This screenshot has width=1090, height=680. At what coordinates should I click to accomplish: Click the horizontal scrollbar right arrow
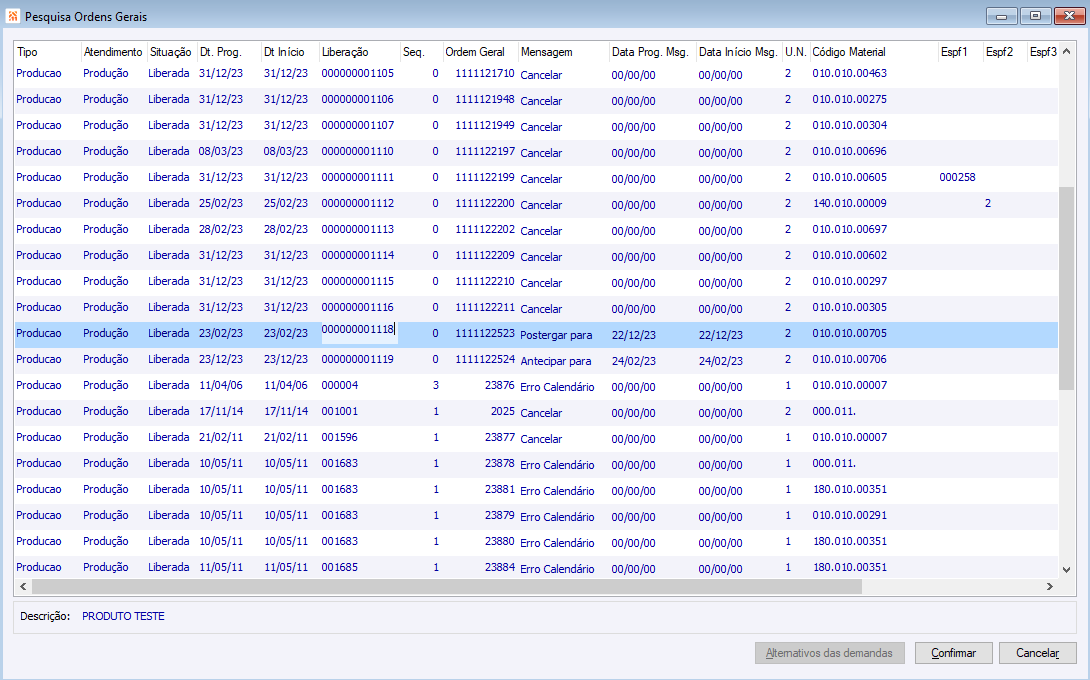[1050, 587]
